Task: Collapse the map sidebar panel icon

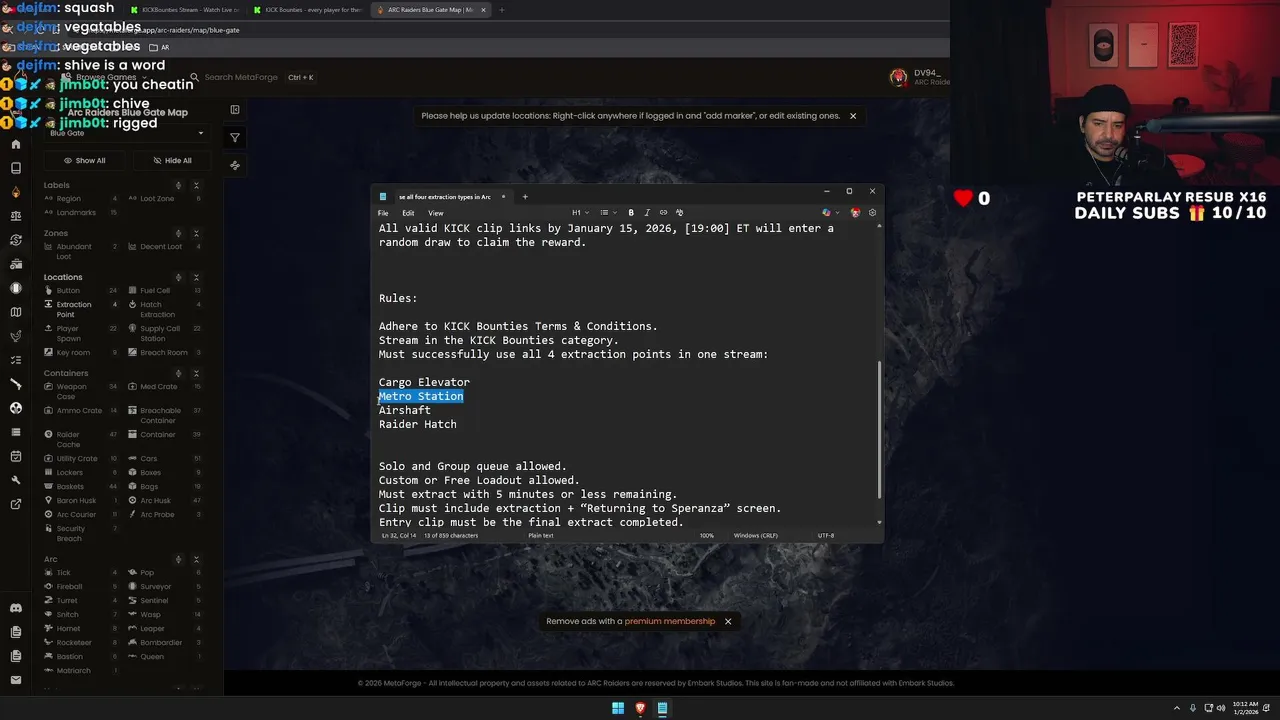Action: point(235,109)
